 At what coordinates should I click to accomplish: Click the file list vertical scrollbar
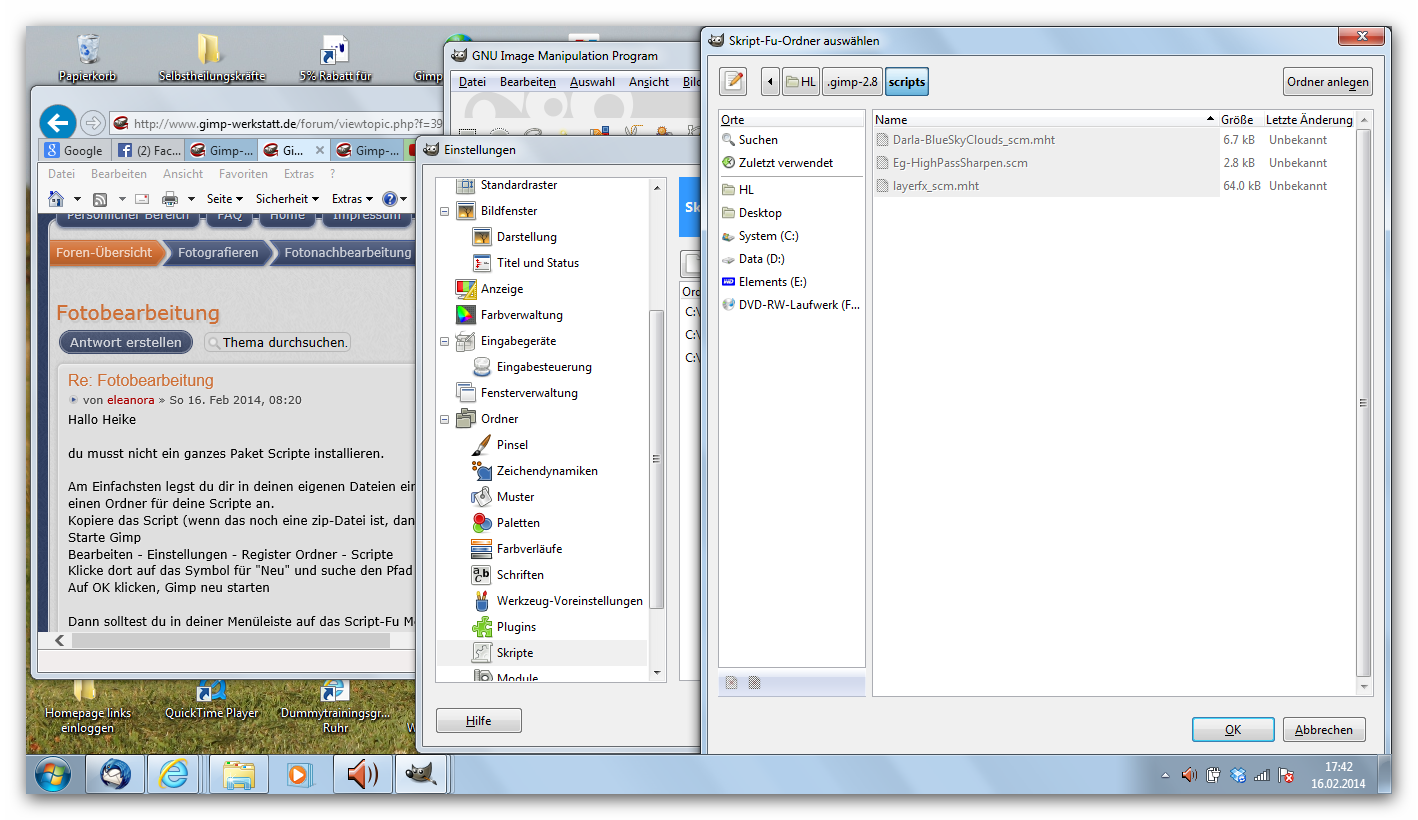coord(1364,402)
